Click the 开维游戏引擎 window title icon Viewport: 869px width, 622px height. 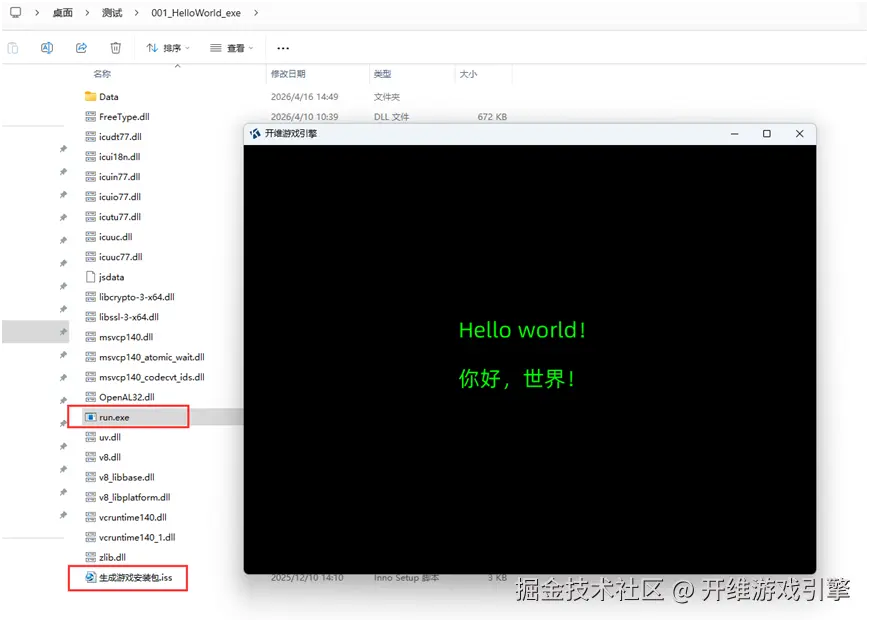tap(255, 134)
